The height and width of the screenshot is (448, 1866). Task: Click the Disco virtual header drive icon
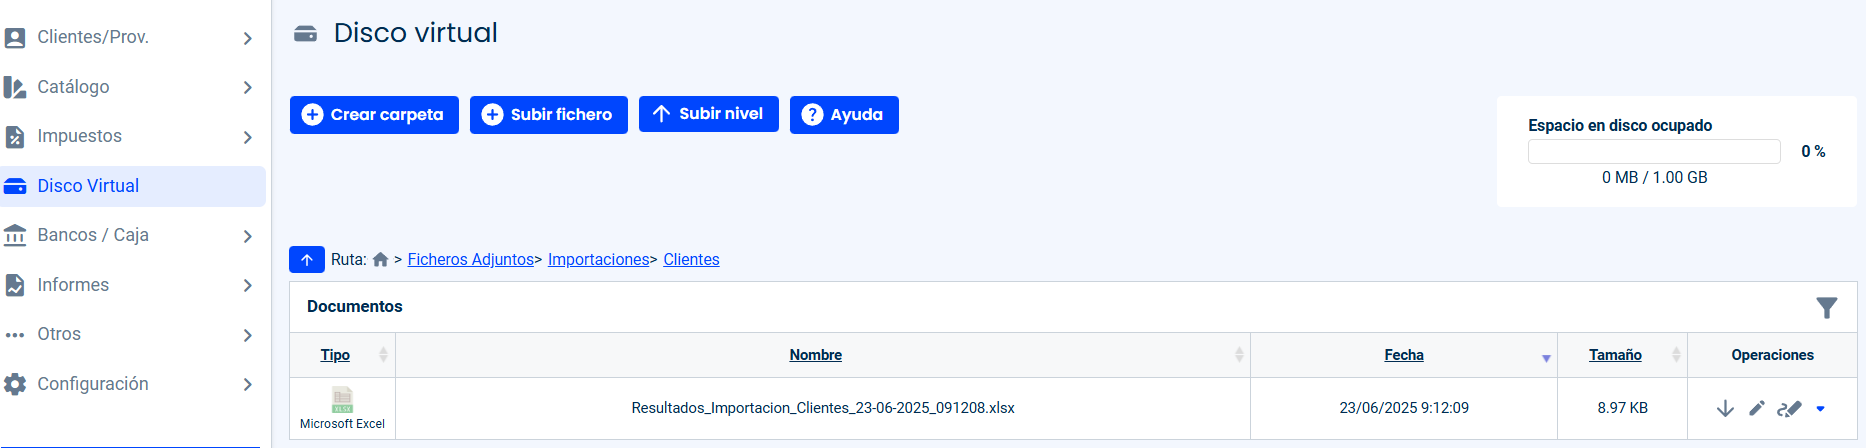pyautogui.click(x=305, y=34)
